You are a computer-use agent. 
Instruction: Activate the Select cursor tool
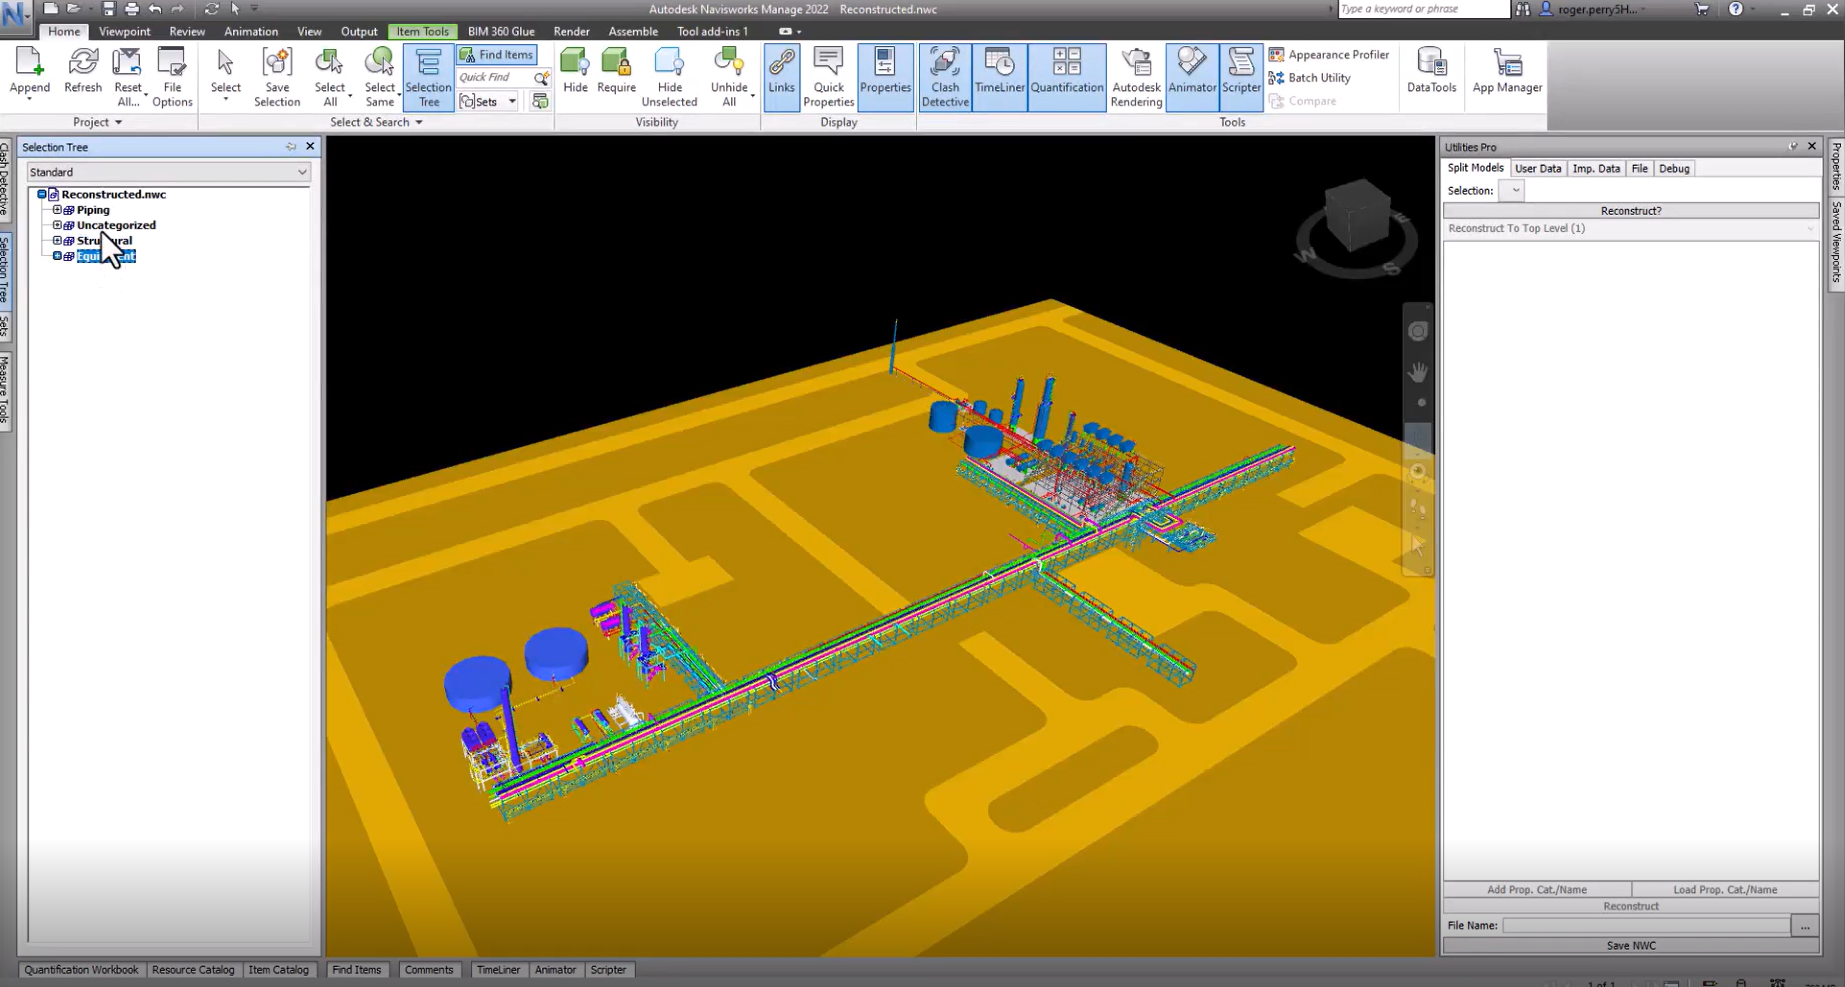(226, 73)
